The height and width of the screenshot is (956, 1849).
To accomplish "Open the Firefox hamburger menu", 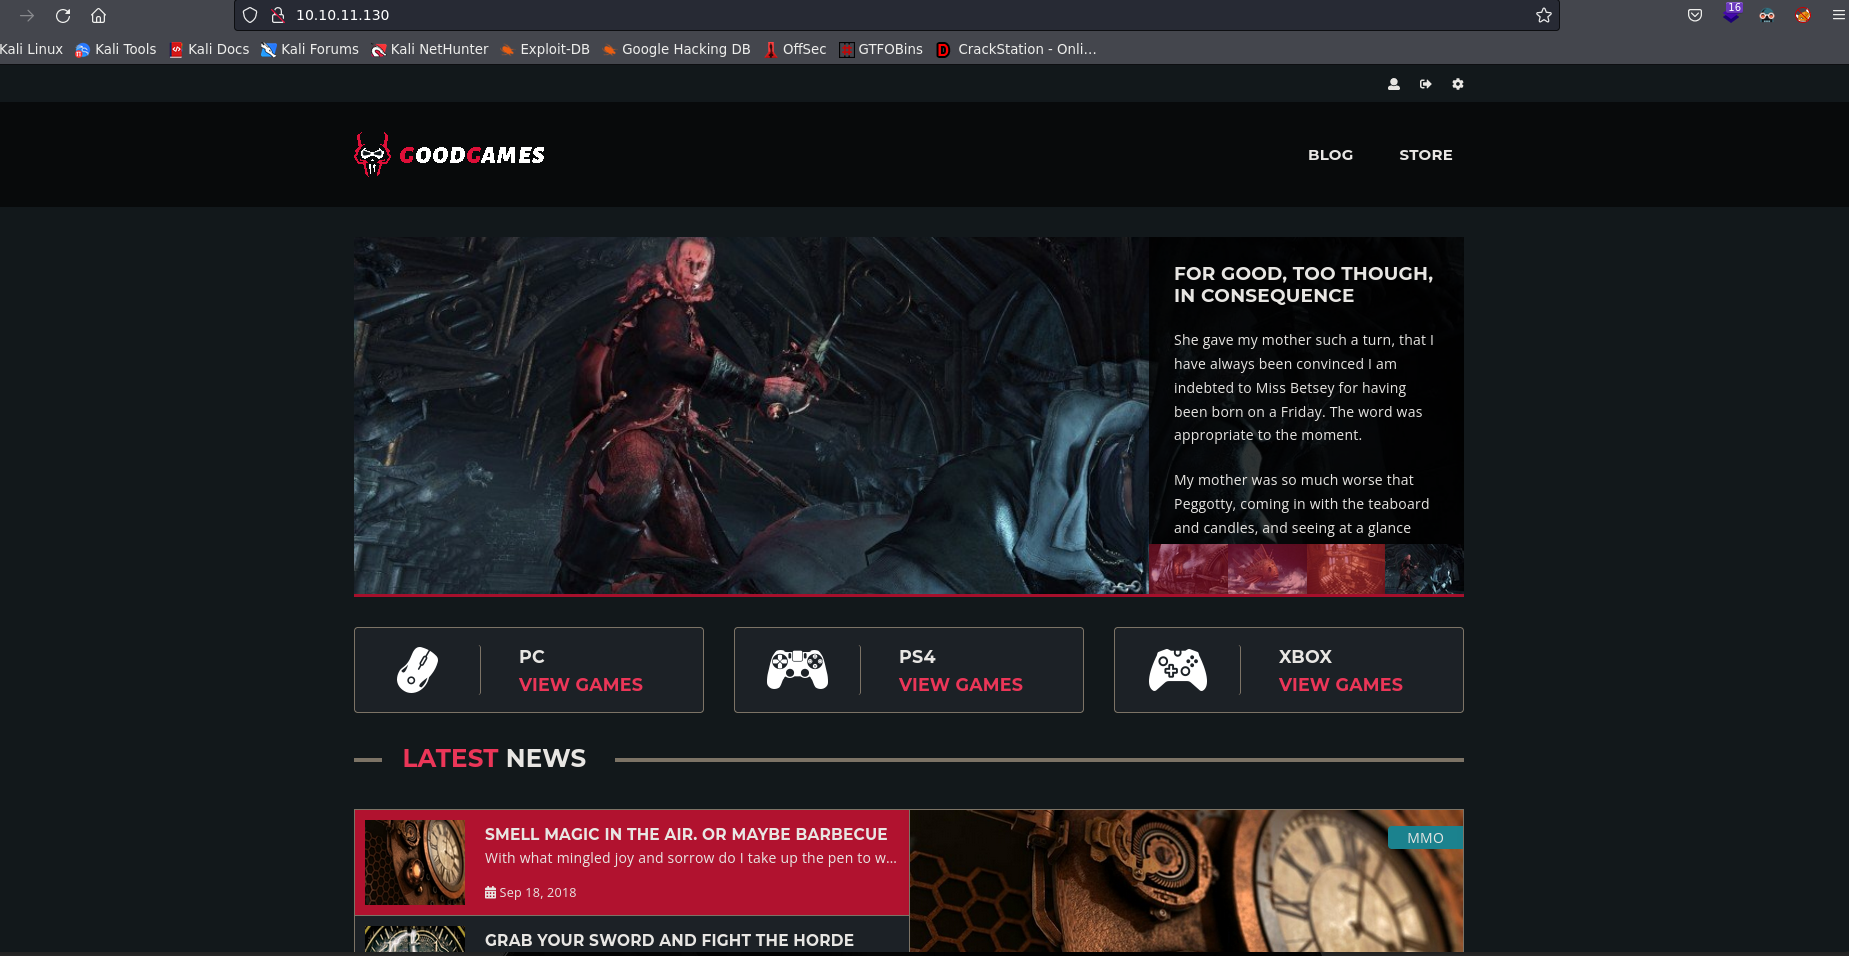I will [1838, 15].
